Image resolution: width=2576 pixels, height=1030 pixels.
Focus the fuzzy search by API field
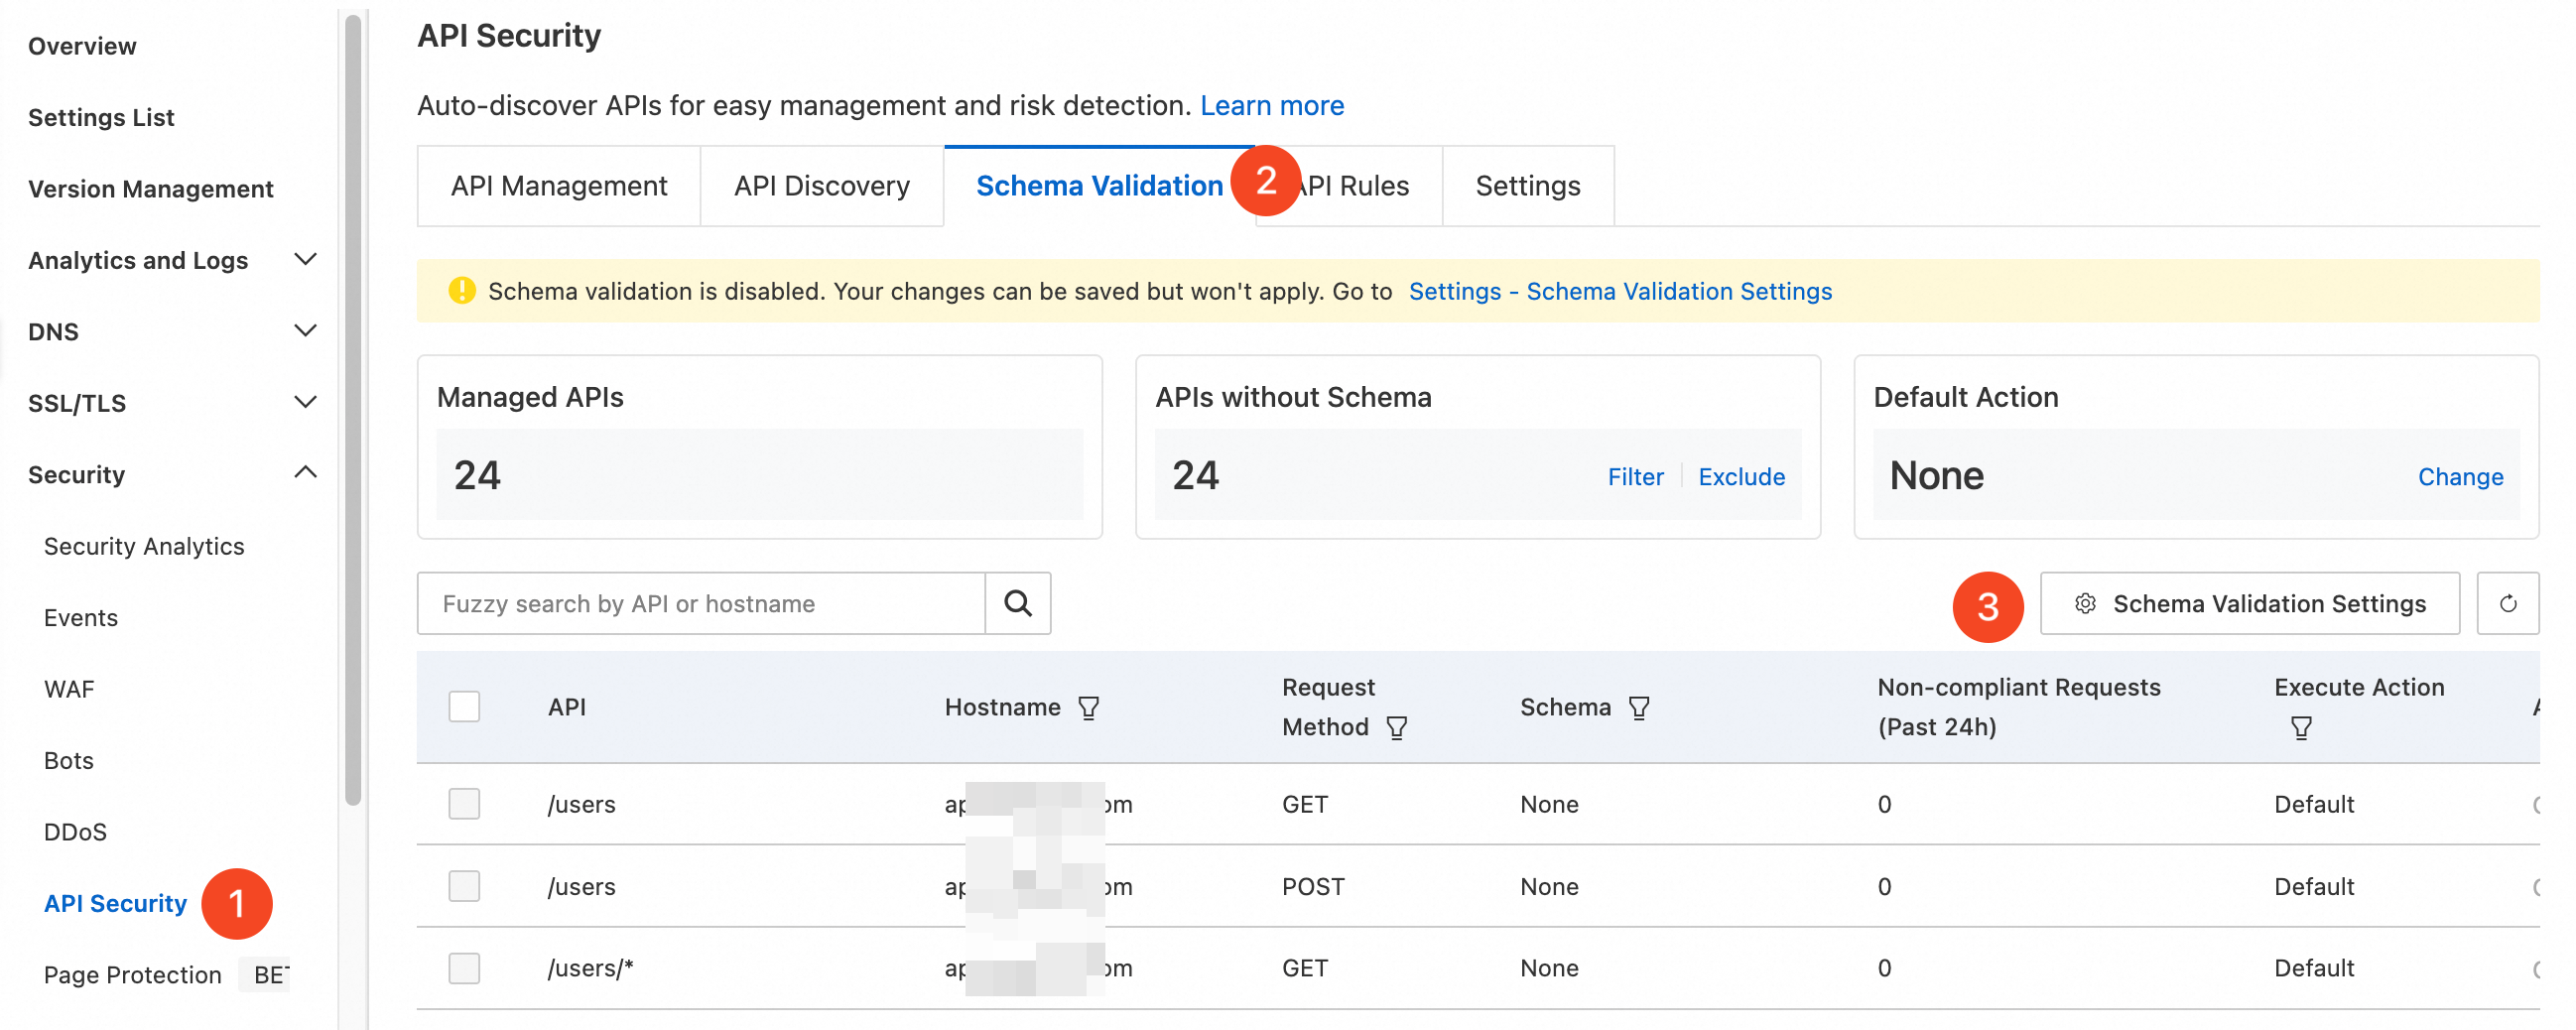(700, 603)
